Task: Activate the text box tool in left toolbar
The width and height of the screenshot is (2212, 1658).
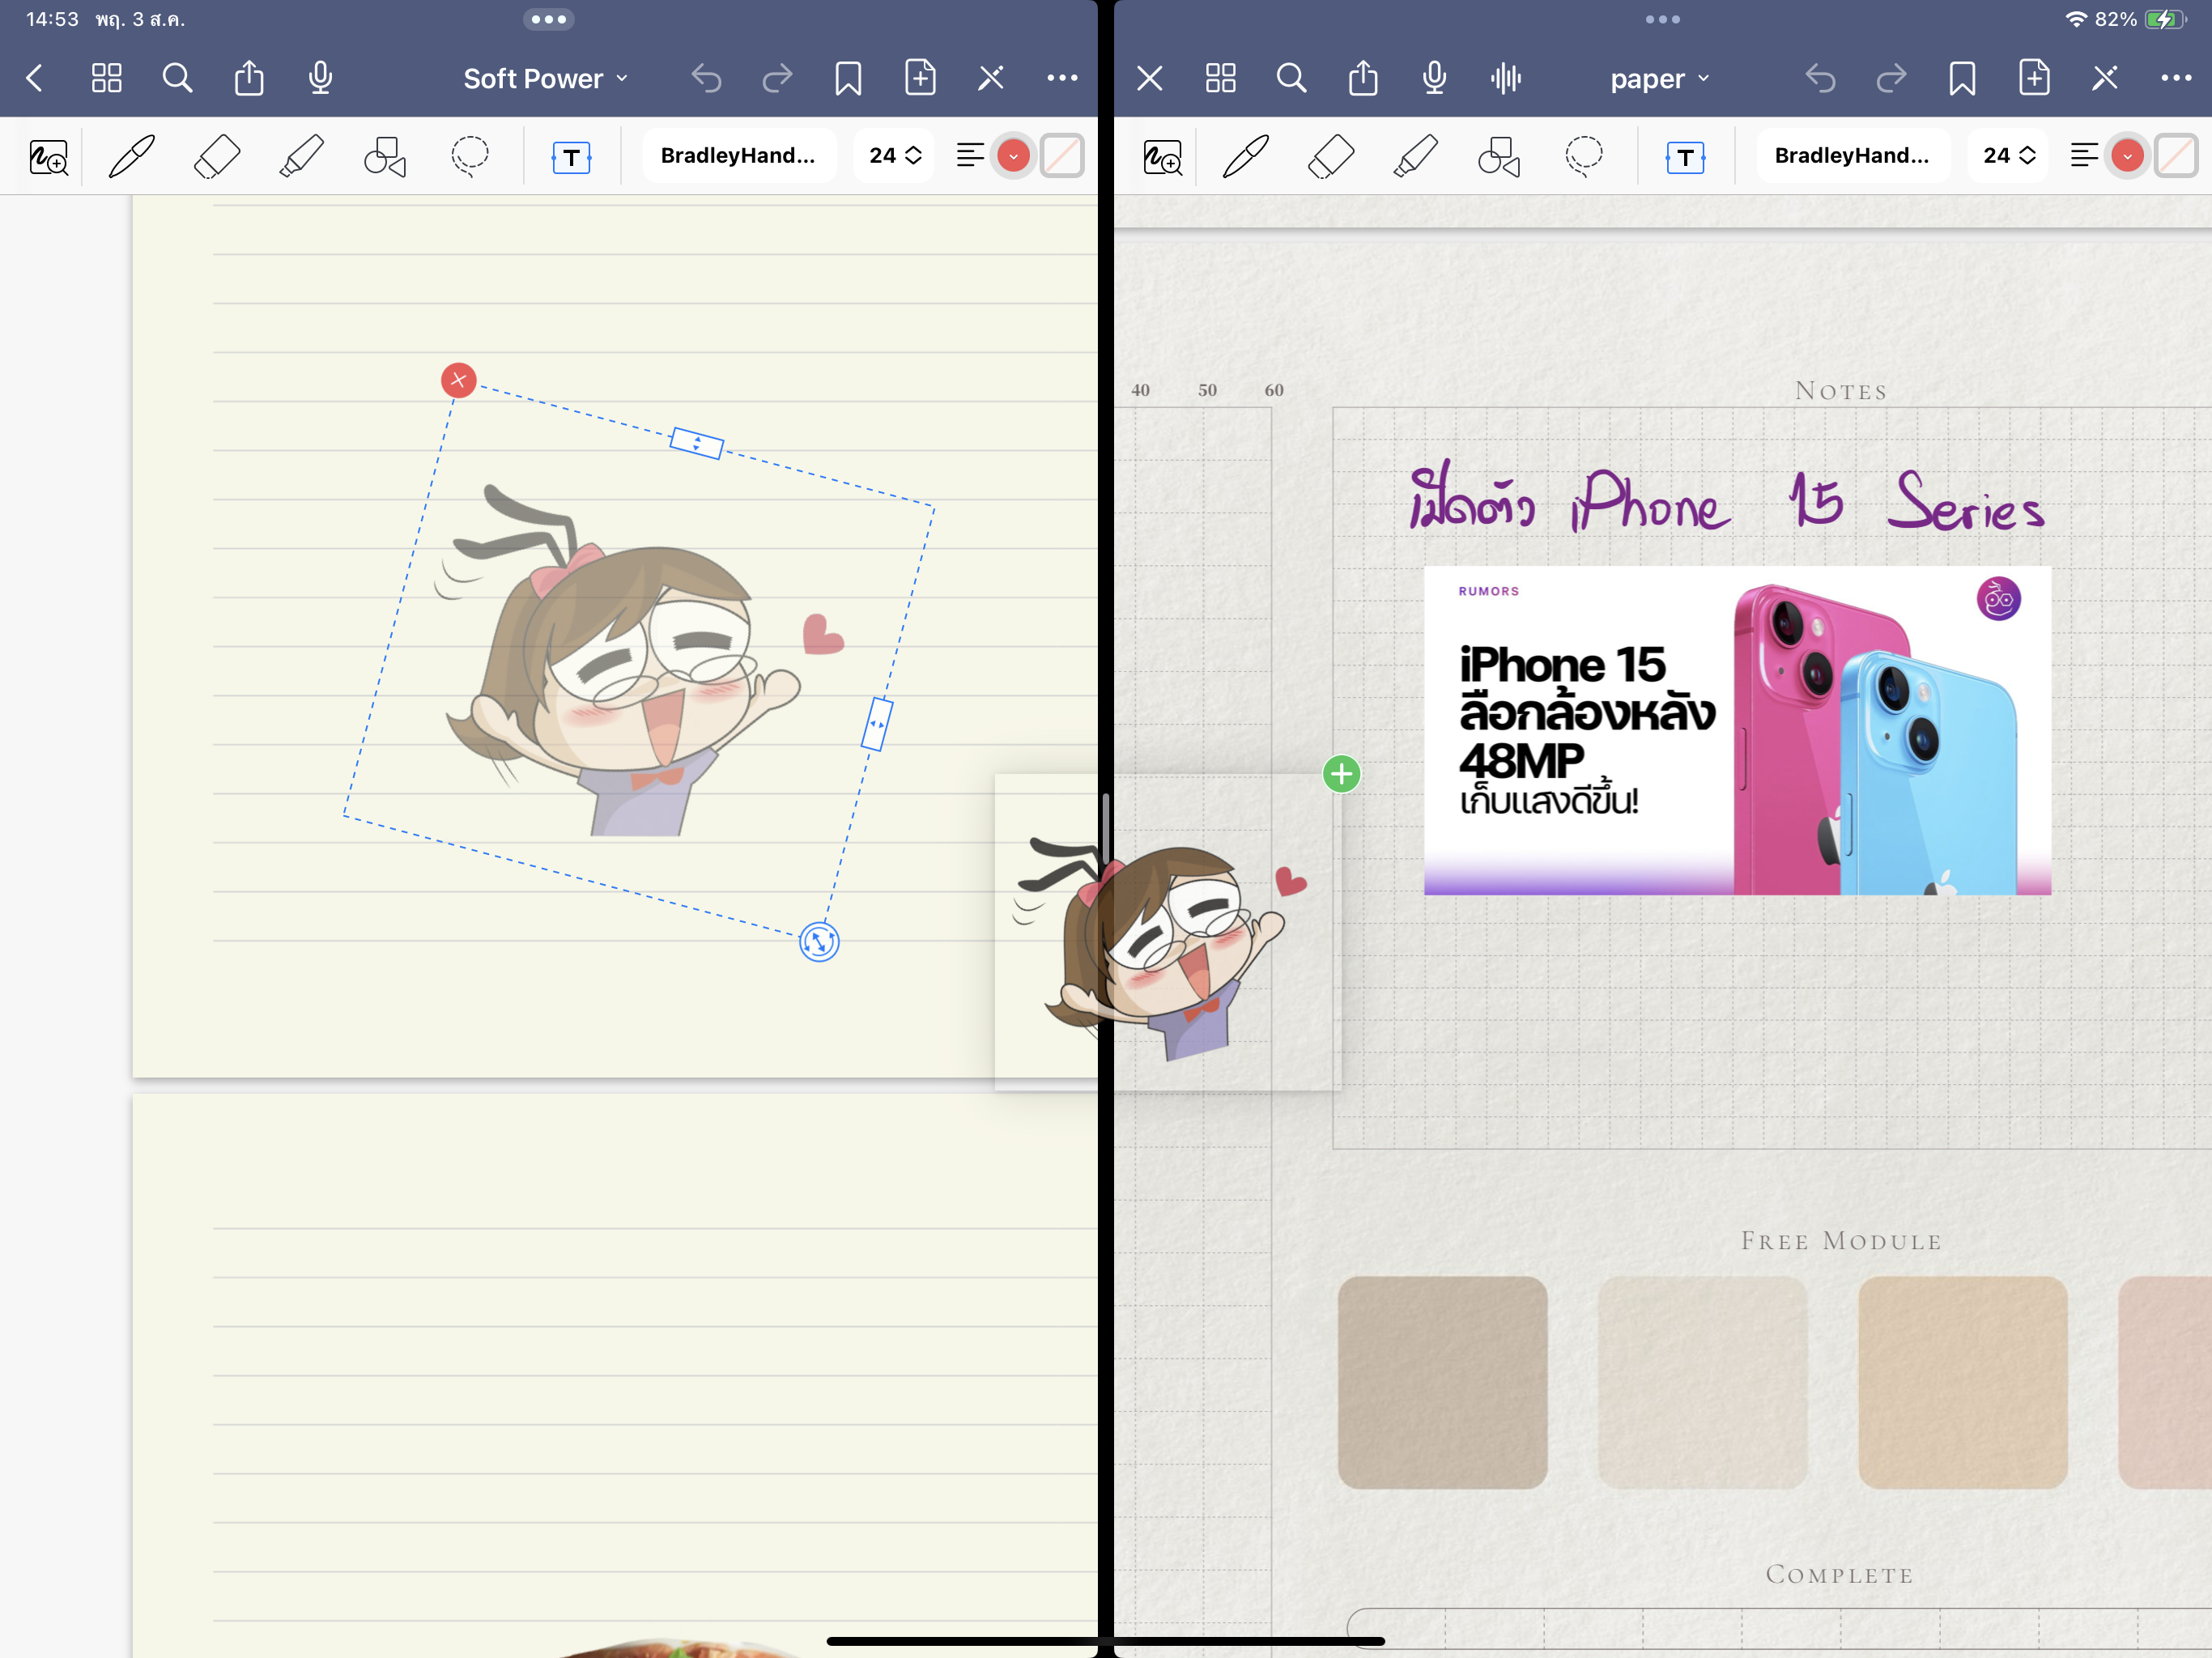Action: pos(571,157)
